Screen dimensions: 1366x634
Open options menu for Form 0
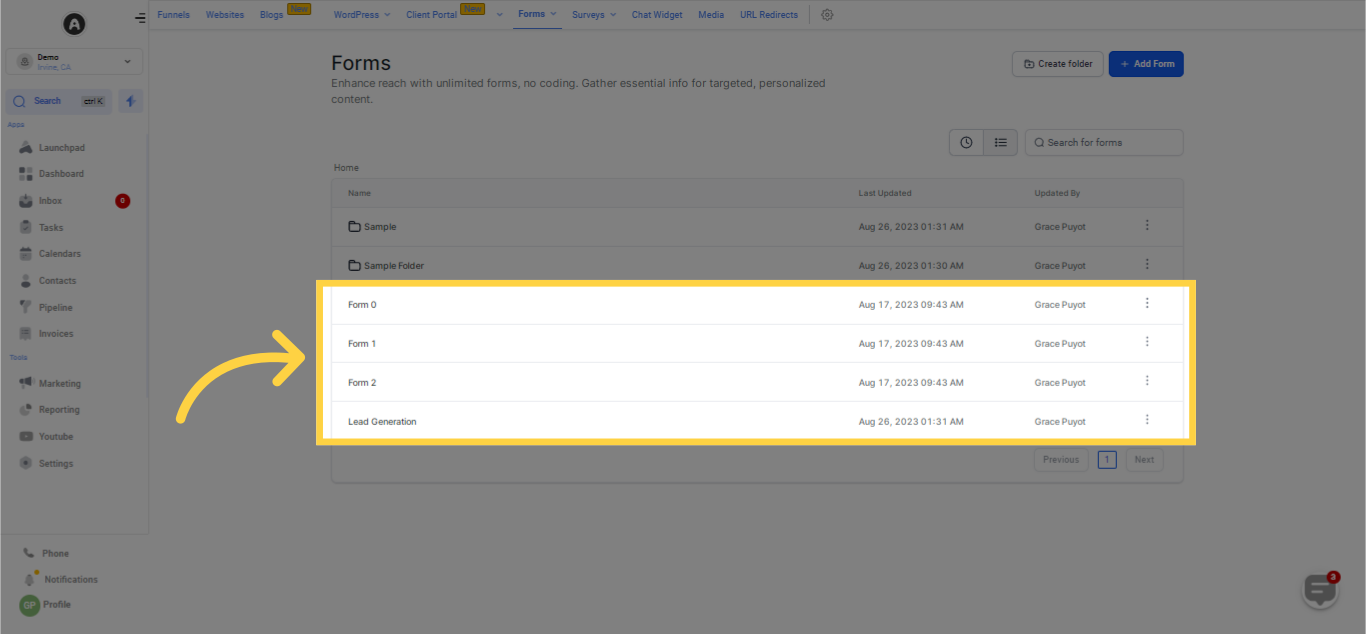(x=1147, y=303)
